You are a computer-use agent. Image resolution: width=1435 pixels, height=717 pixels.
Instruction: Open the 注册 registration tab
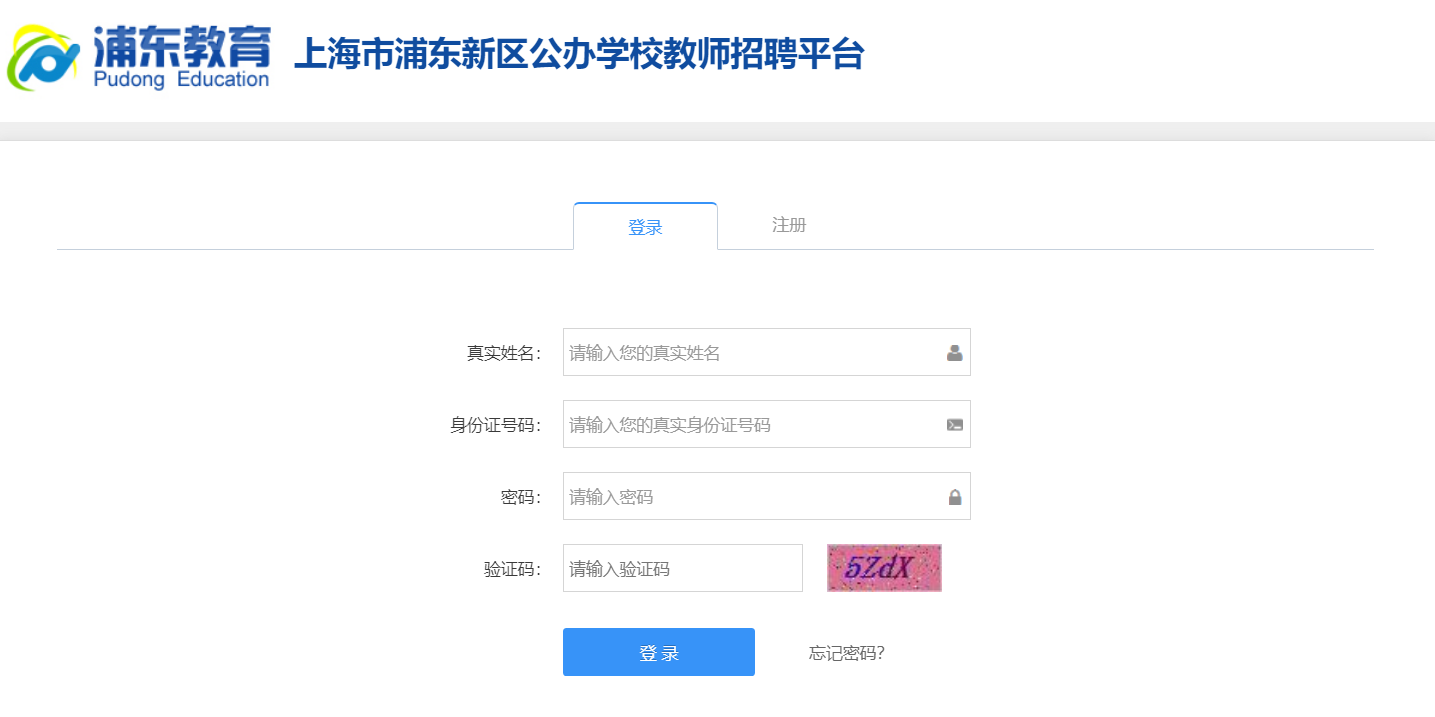pyautogui.click(x=789, y=225)
